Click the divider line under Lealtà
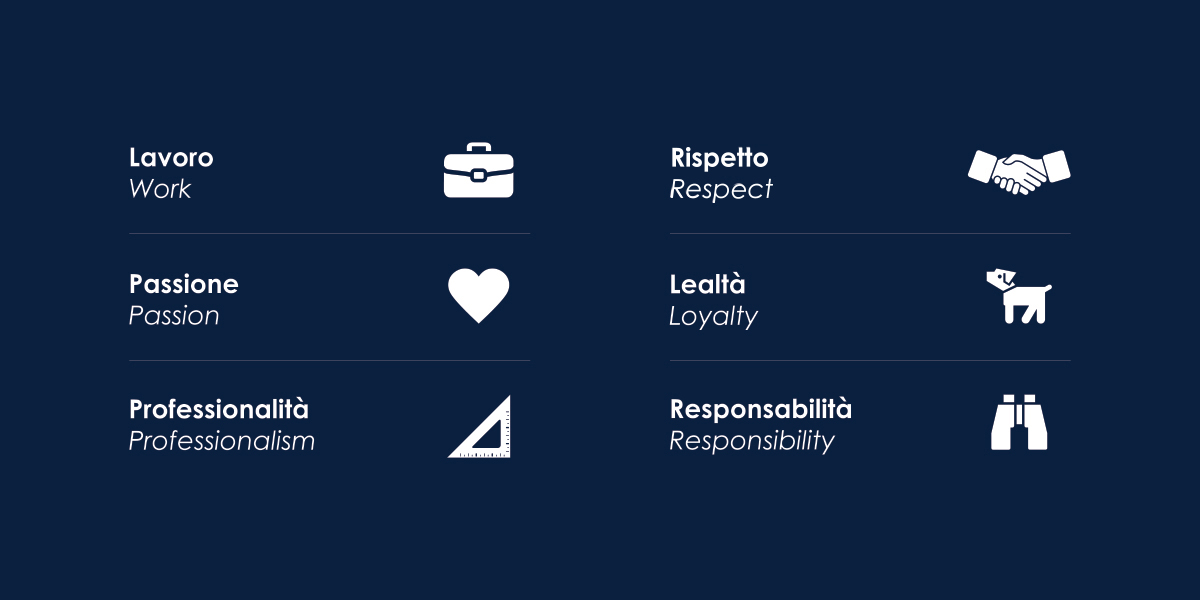This screenshot has width=1200, height=600. [870, 360]
